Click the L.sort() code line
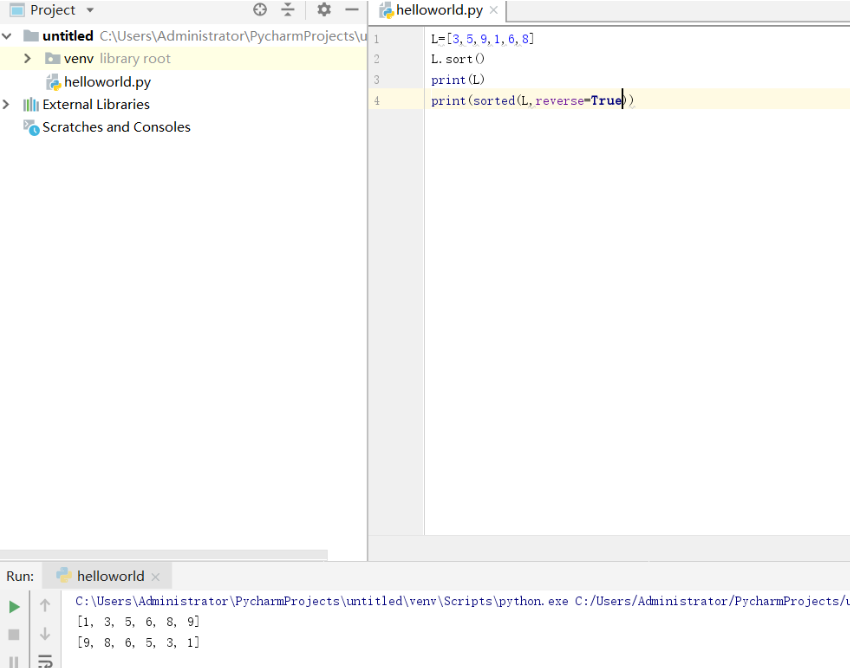This screenshot has width=850, height=668. click(x=458, y=59)
